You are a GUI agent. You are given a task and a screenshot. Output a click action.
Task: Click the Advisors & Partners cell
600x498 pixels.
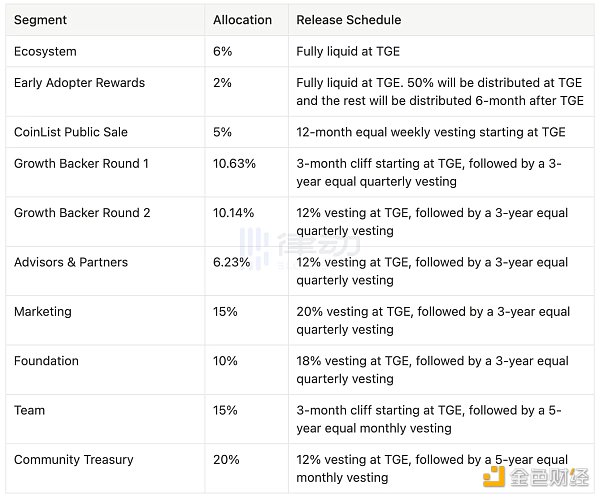[x=71, y=262]
